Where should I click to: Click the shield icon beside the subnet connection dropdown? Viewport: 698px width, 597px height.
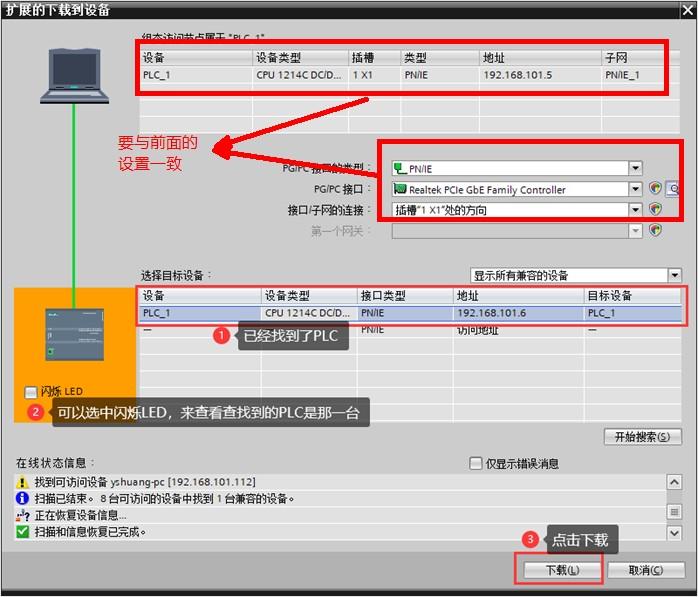pyautogui.click(x=656, y=210)
